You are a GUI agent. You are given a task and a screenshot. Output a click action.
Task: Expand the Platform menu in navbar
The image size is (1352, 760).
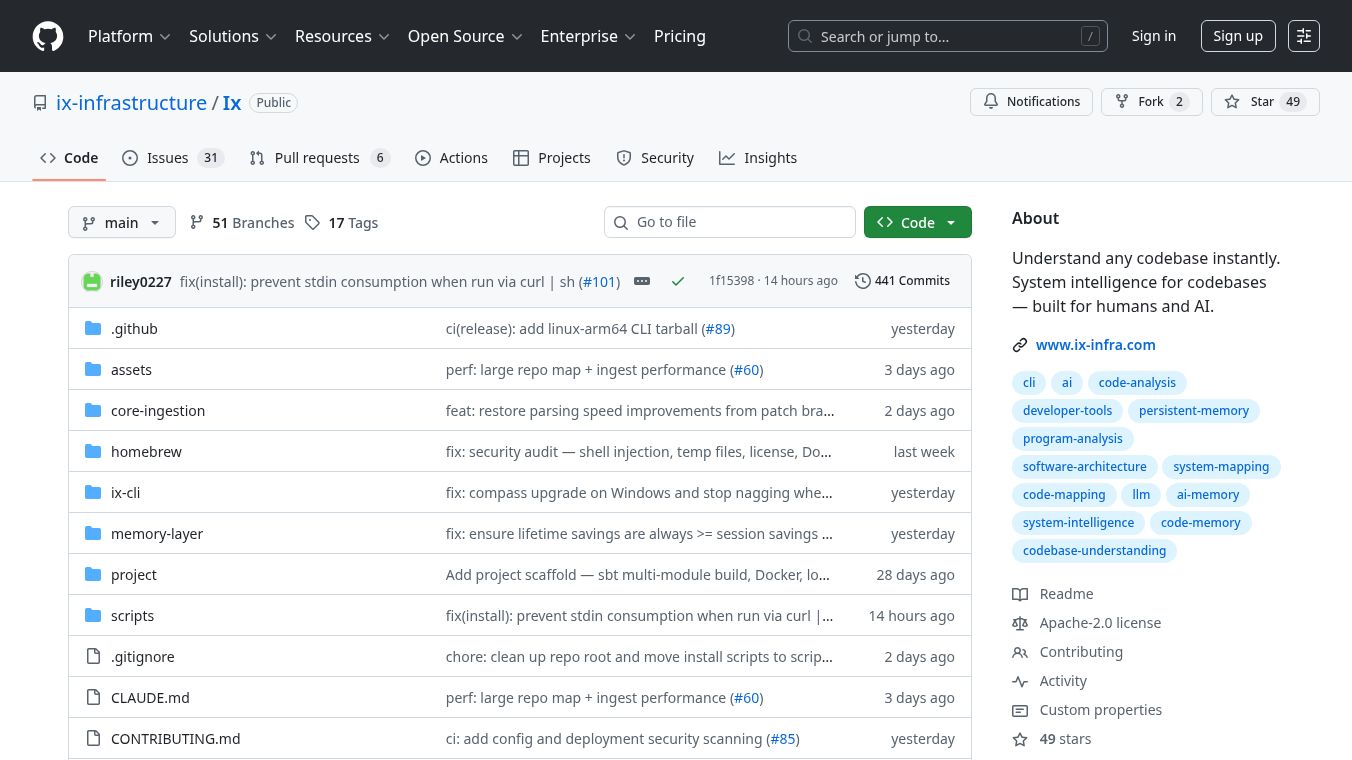[x=130, y=36]
